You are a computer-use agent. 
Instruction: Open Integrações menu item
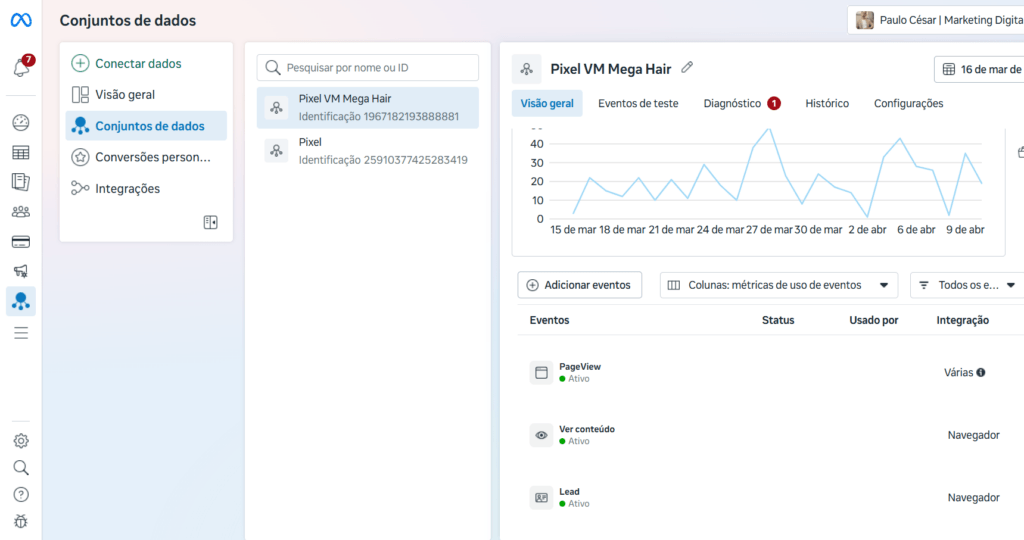point(146,189)
